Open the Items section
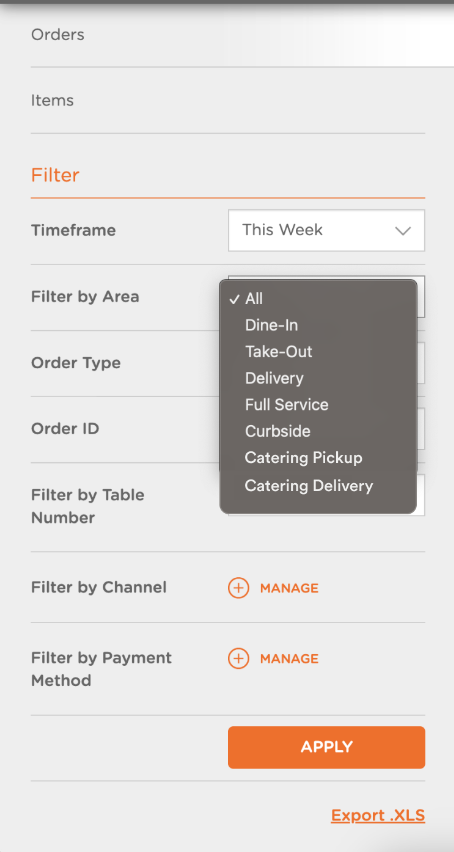The height and width of the screenshot is (852, 454). pyautogui.click(x=52, y=101)
